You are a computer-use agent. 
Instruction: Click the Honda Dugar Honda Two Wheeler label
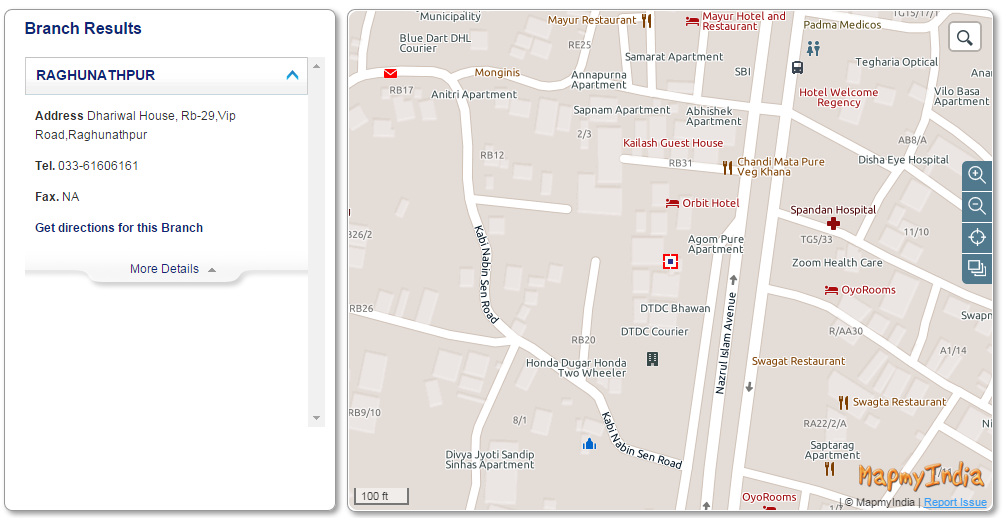click(x=576, y=368)
